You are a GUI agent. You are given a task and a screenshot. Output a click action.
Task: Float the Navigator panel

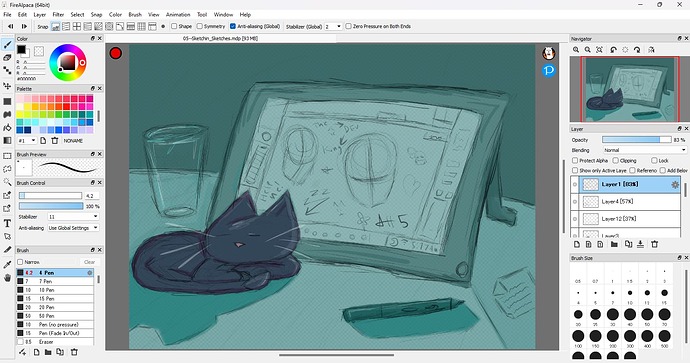[679, 39]
